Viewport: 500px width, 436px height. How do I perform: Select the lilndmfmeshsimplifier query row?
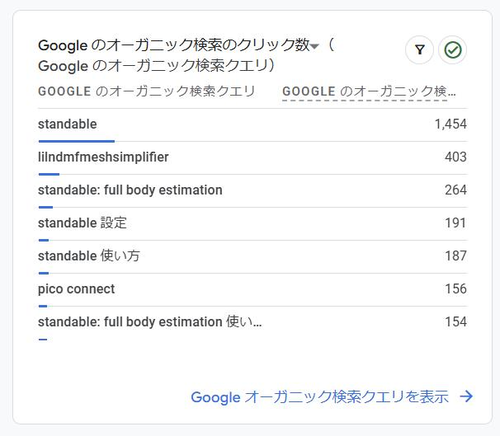pyautogui.click(x=252, y=157)
